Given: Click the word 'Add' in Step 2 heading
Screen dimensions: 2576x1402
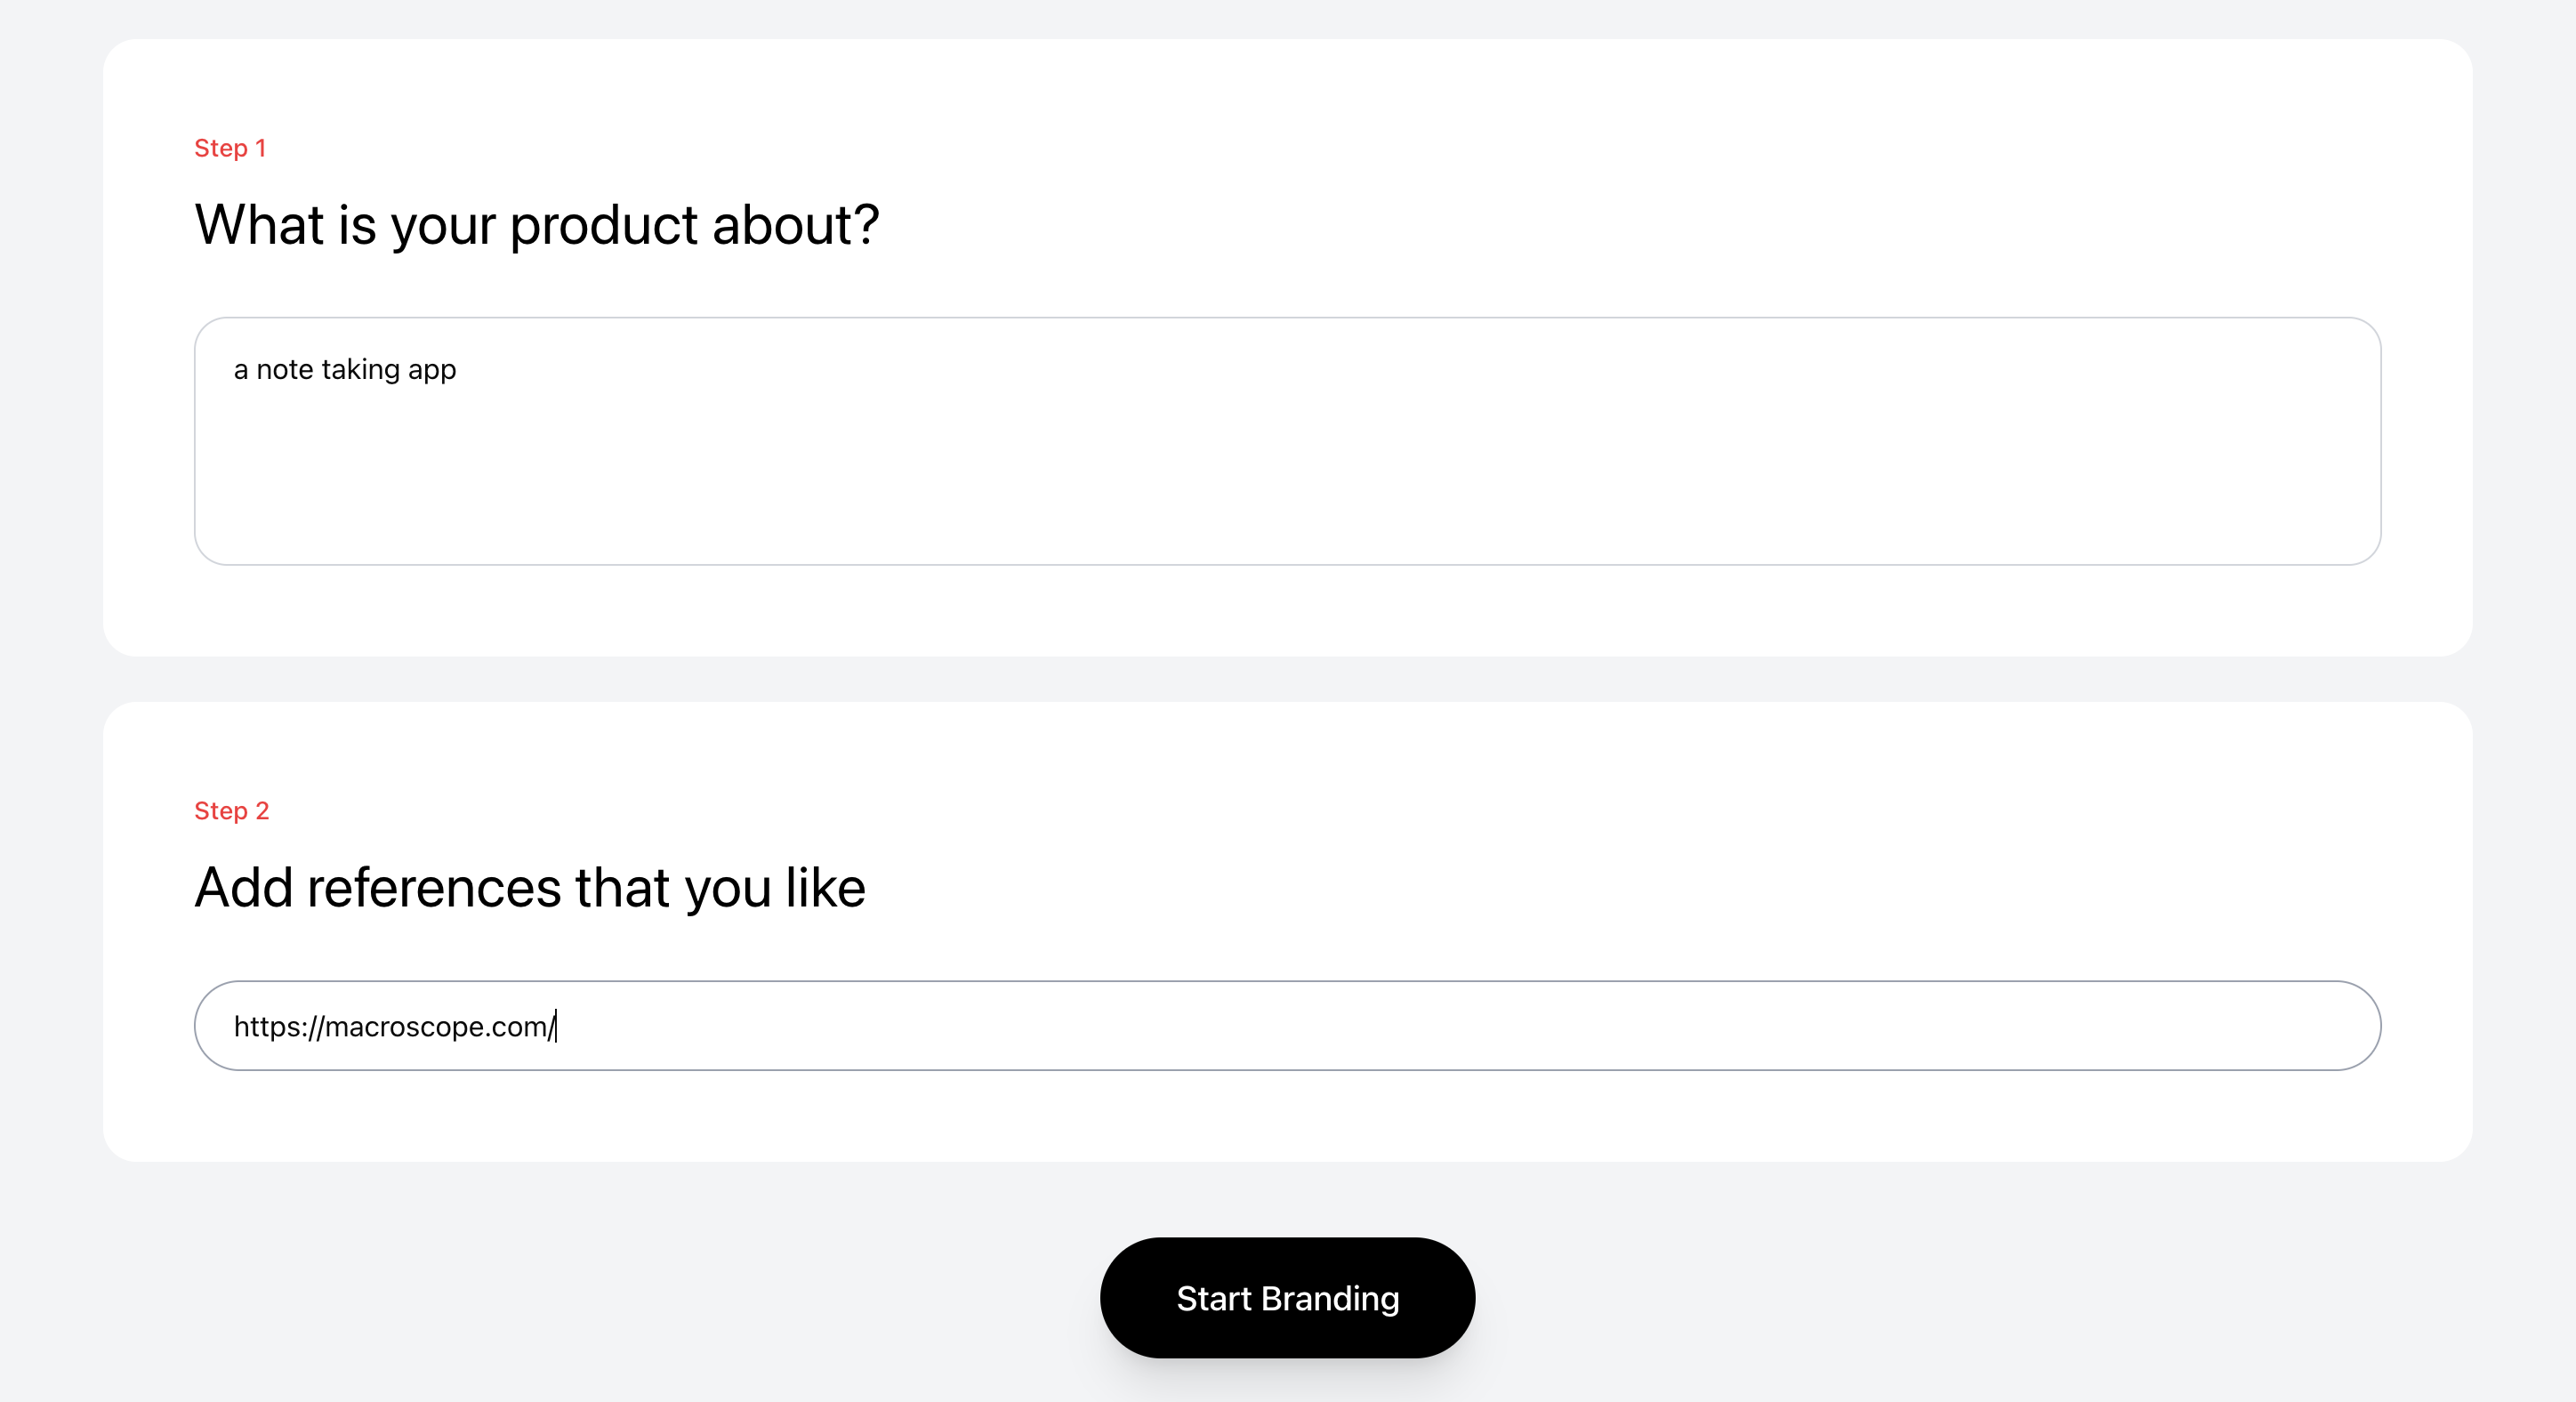Looking at the screenshot, I should [x=244, y=888].
